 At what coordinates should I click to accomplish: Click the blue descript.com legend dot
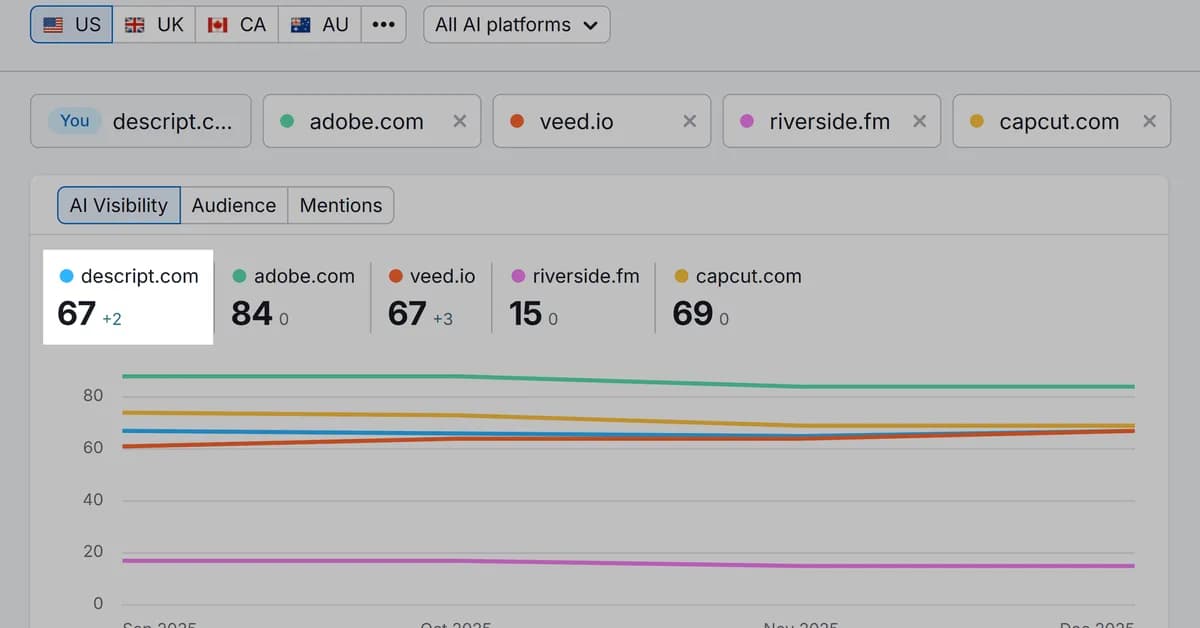67,276
